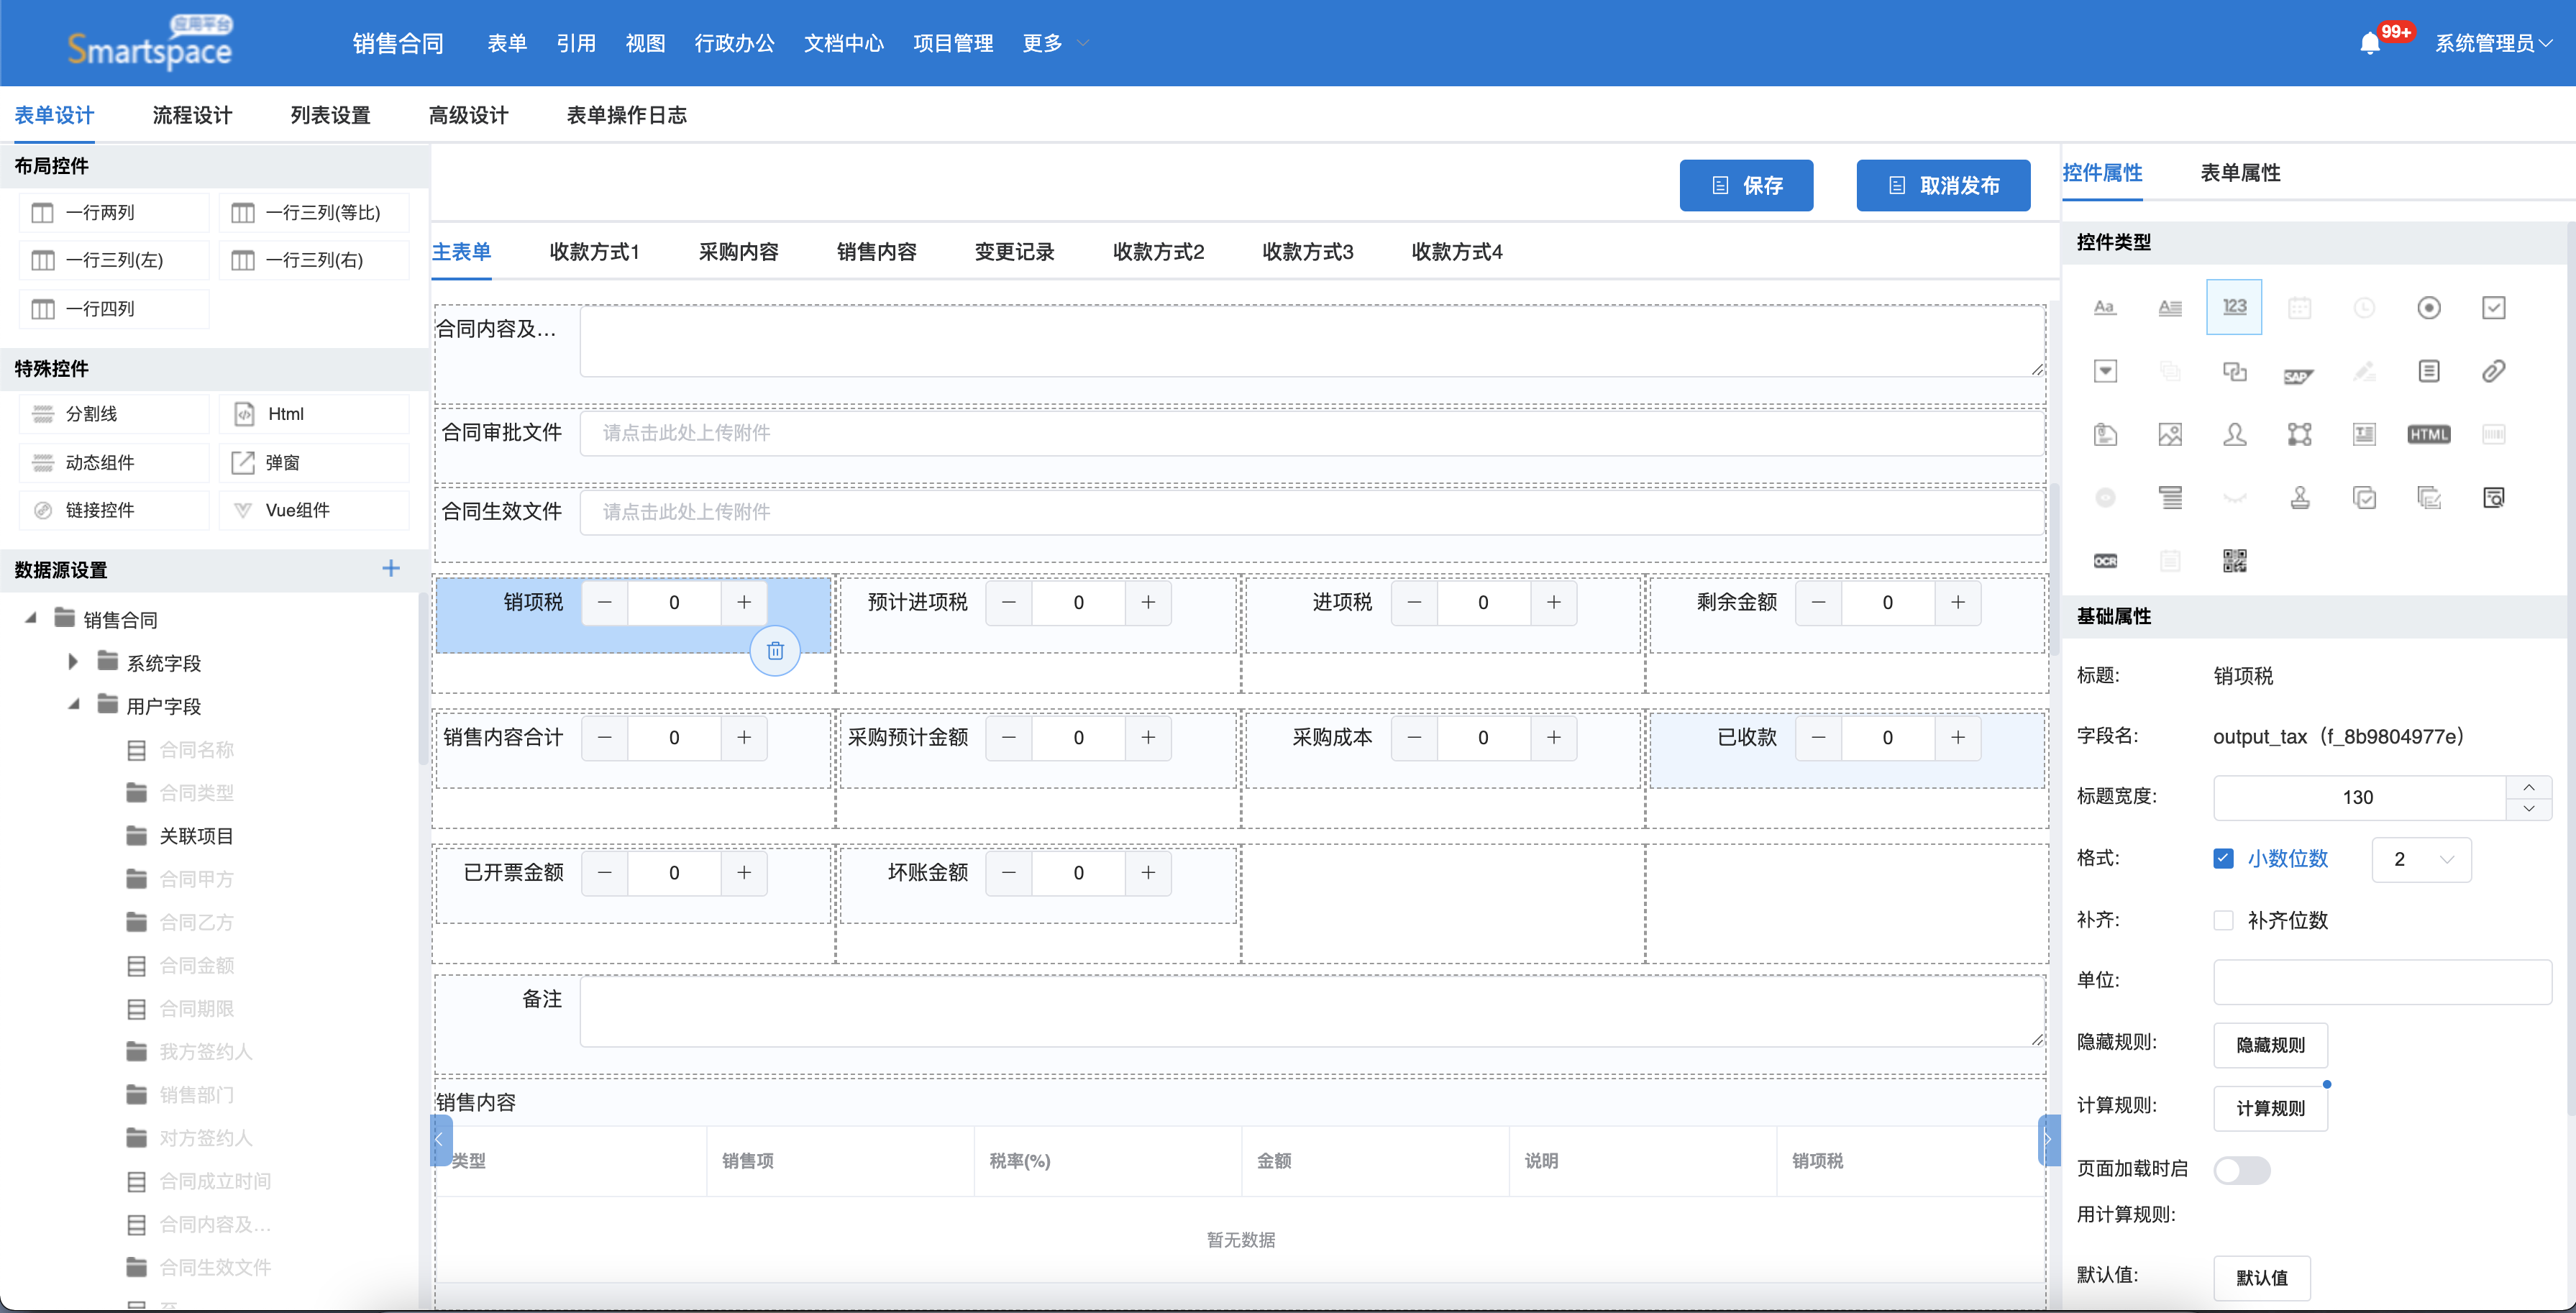This screenshot has height=1313, width=2576.
Task: Choose the QR code control type icon
Action: click(2234, 561)
